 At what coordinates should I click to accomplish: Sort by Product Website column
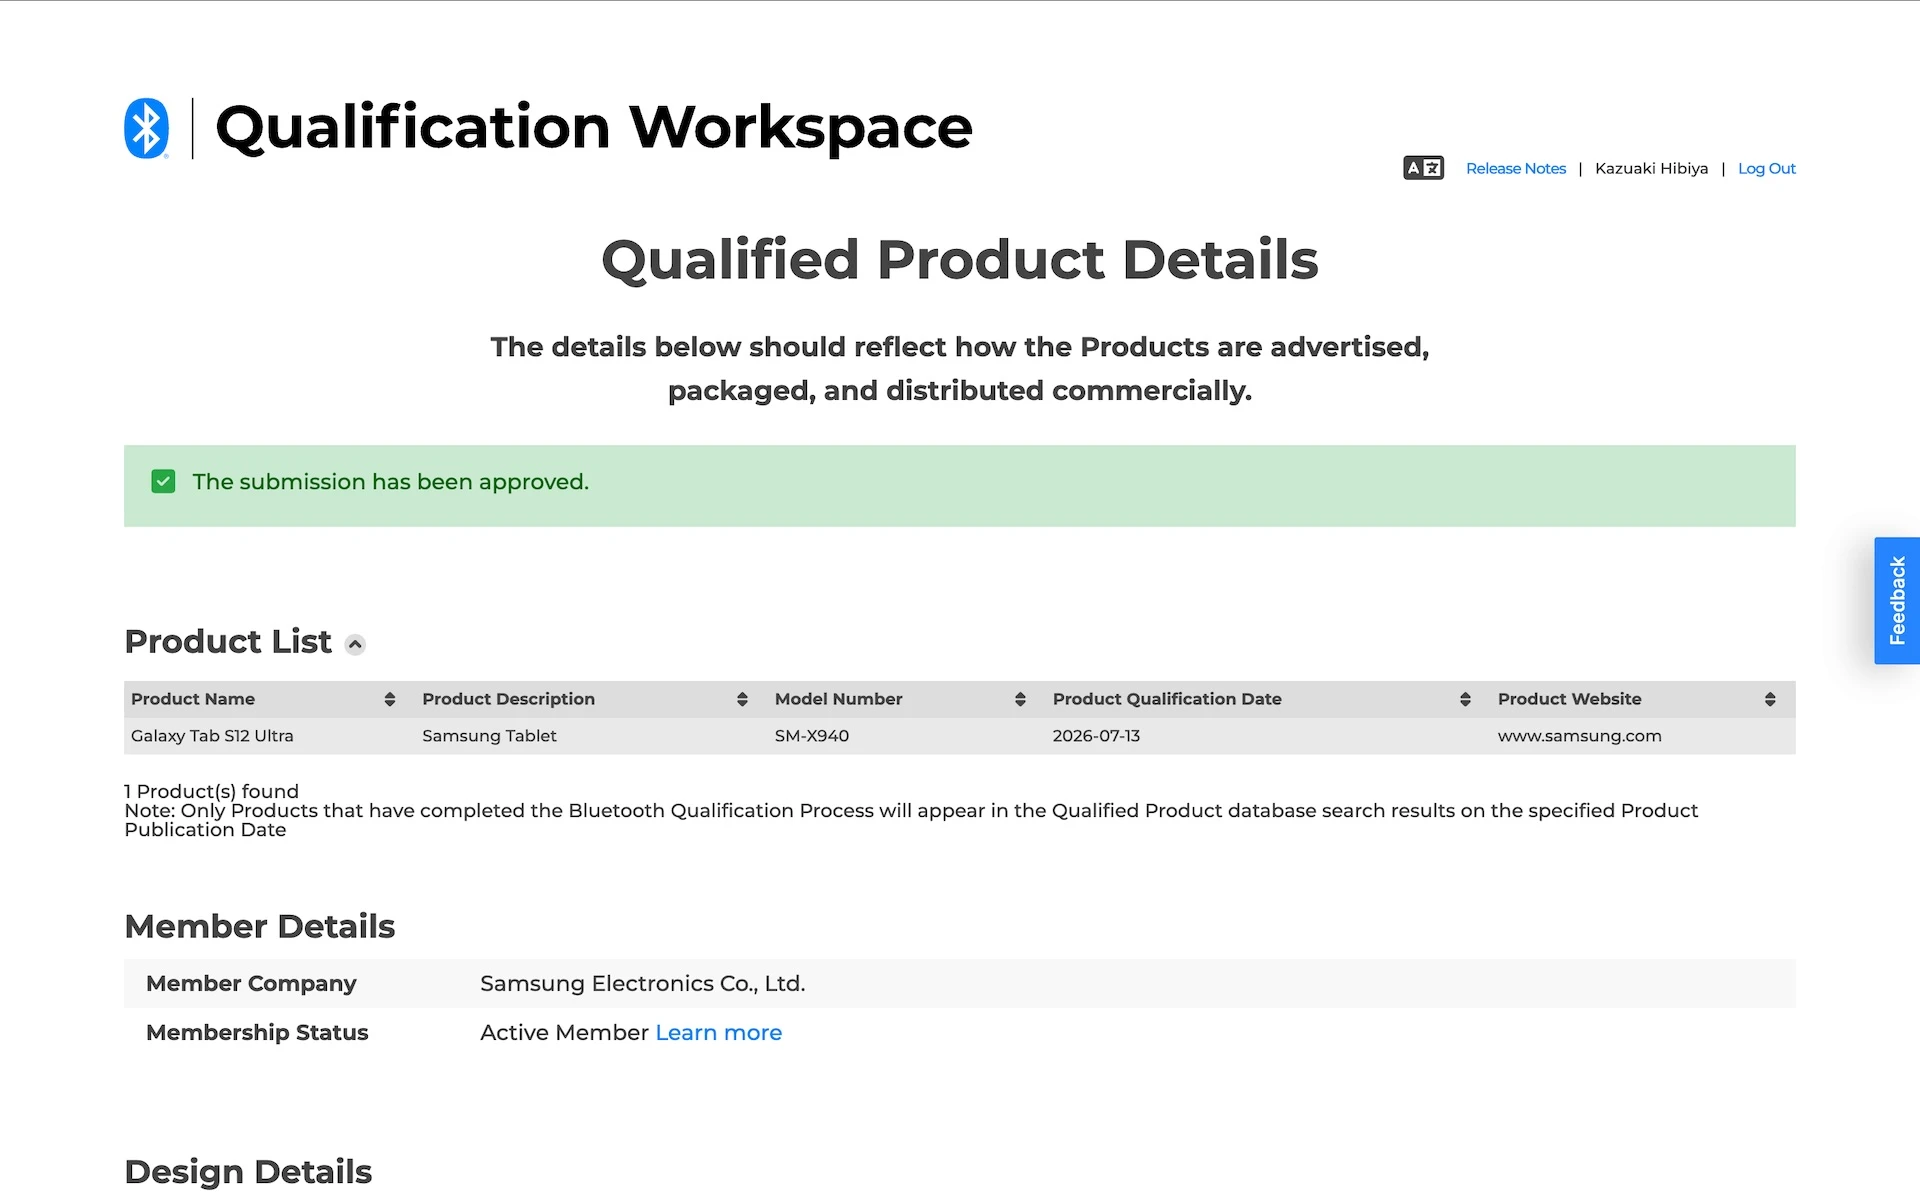coord(1770,700)
